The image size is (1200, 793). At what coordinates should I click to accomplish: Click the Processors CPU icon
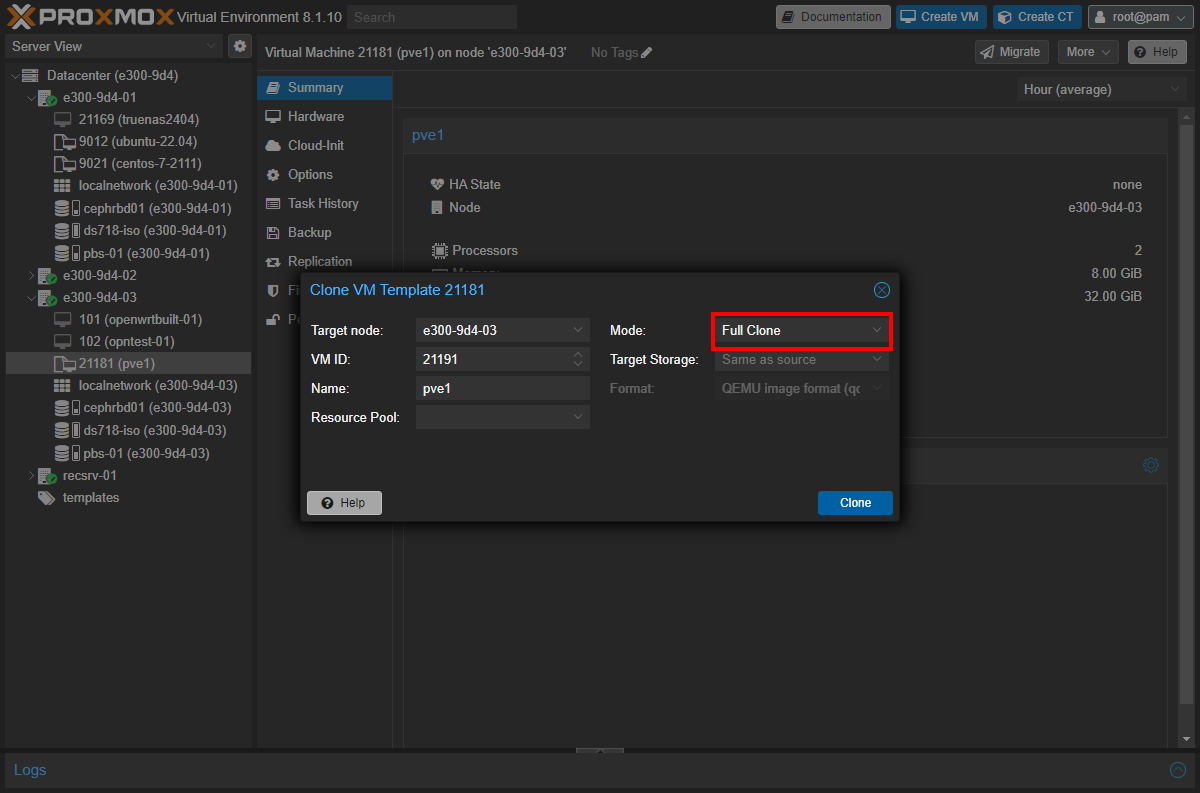click(439, 250)
